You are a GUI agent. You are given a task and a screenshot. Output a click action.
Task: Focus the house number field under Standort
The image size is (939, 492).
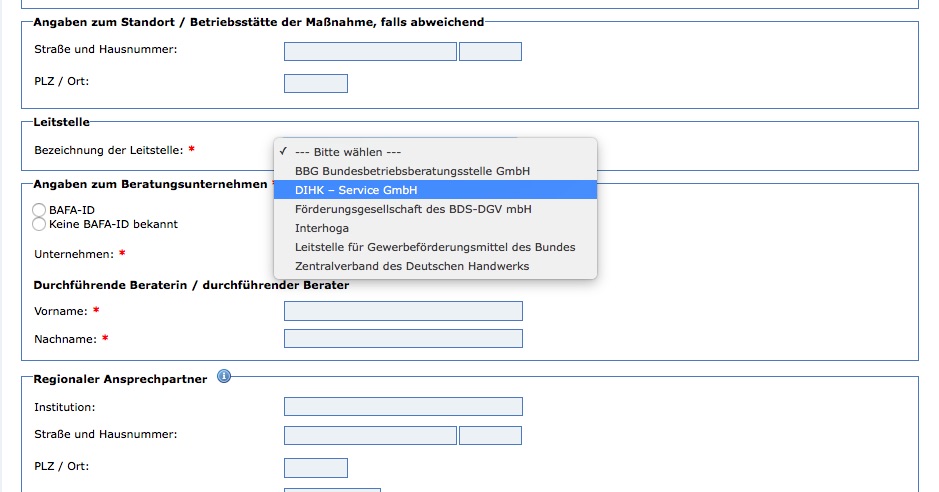click(490, 51)
